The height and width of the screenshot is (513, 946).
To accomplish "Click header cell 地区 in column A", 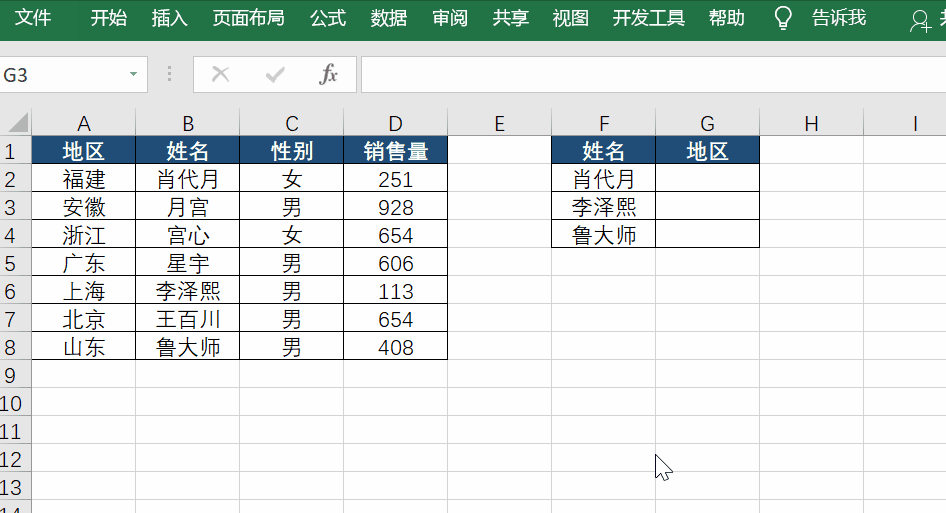I will pyautogui.click(x=84, y=150).
